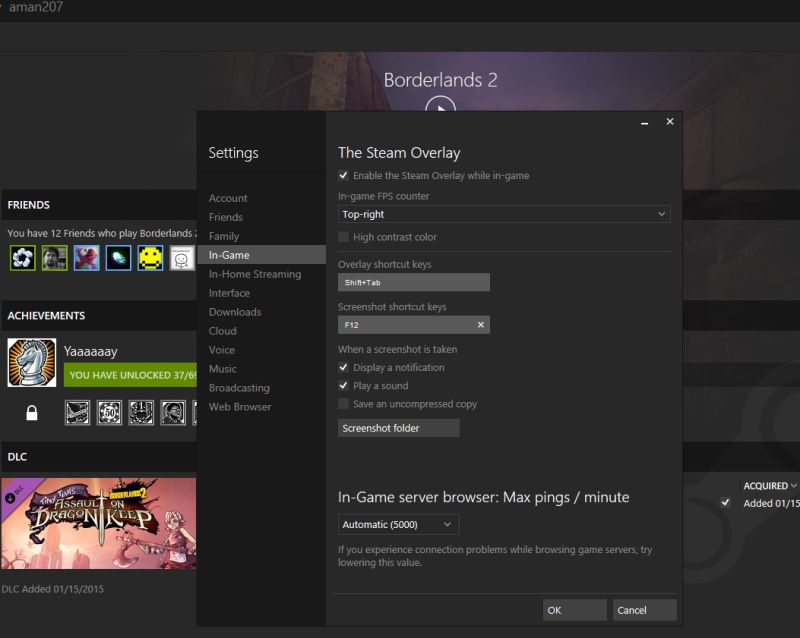
Task: Open the 'Automatic (5000)' max pings dropdown
Action: click(x=398, y=524)
